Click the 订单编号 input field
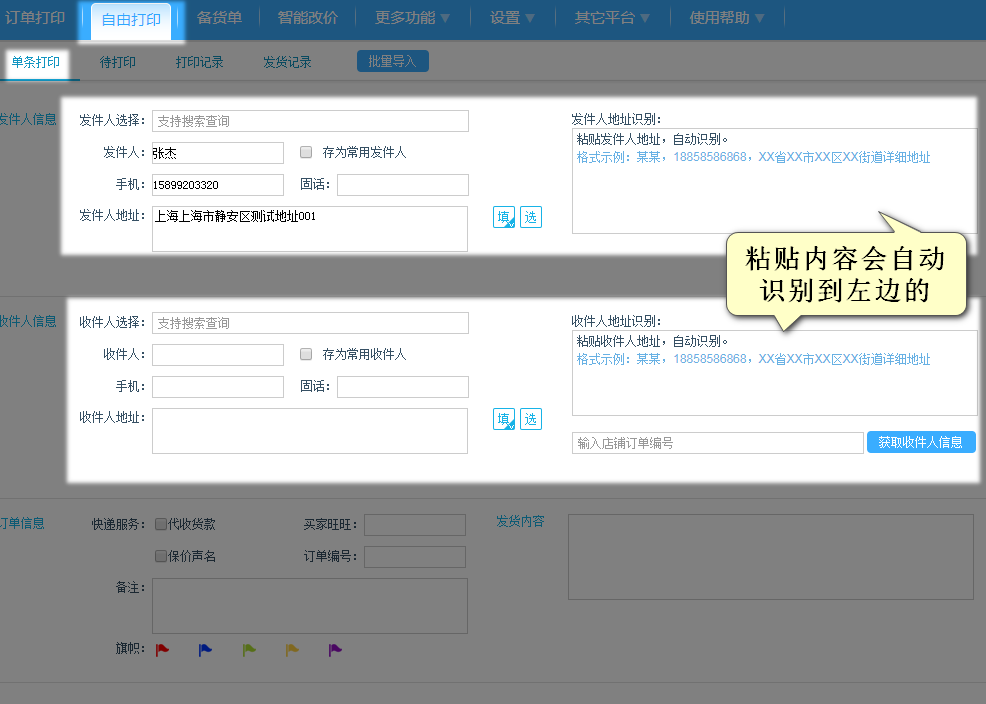The height and width of the screenshot is (704, 986). 415,557
